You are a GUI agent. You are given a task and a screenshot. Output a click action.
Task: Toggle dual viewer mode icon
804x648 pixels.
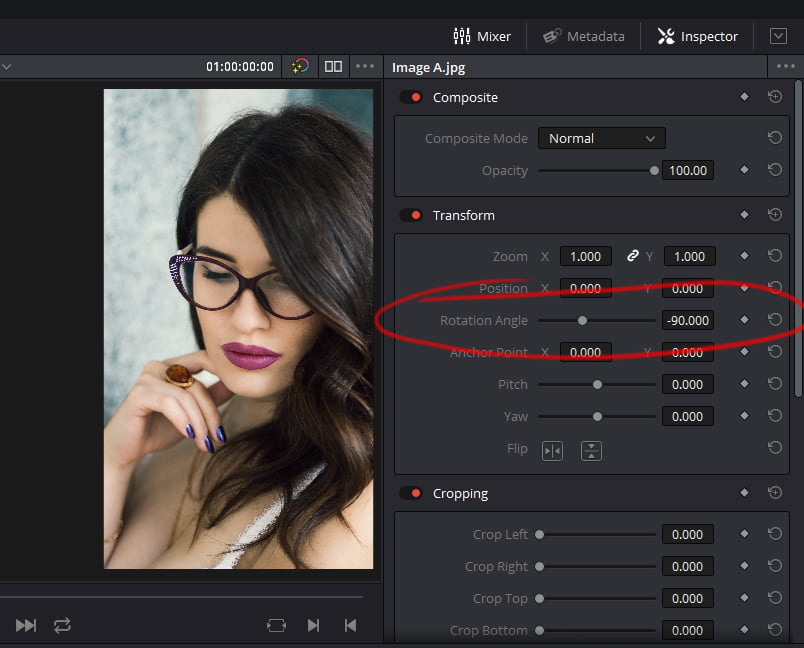click(x=333, y=66)
